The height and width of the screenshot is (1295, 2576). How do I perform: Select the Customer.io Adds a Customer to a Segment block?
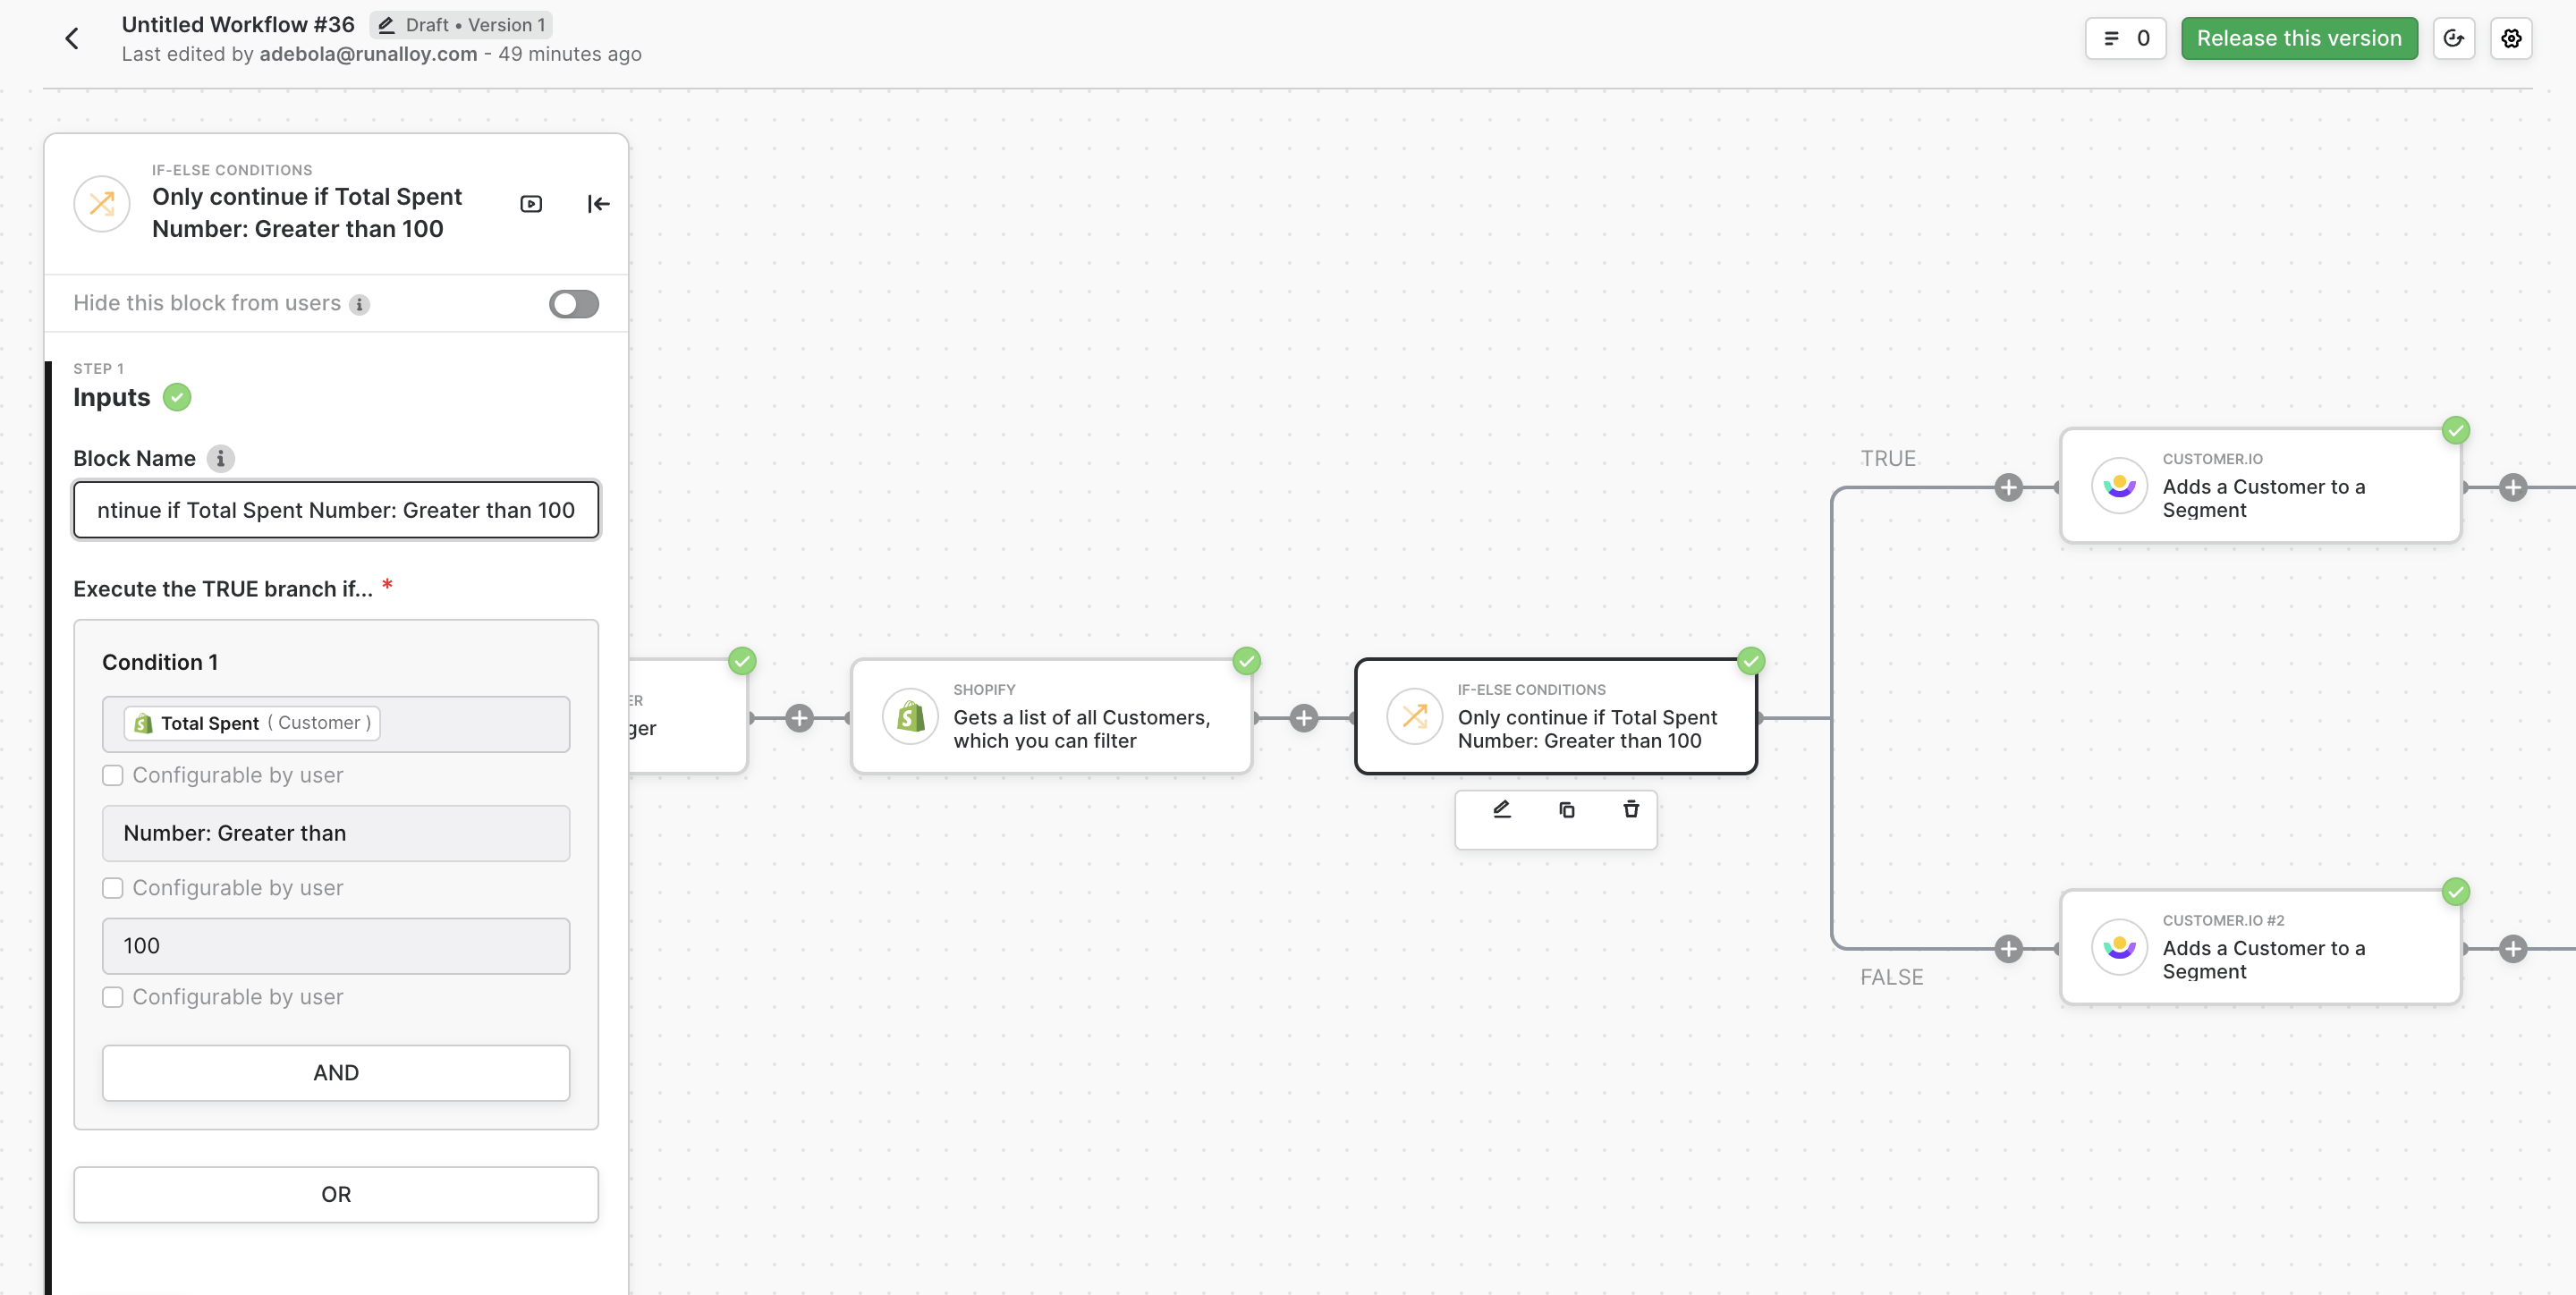(2261, 487)
